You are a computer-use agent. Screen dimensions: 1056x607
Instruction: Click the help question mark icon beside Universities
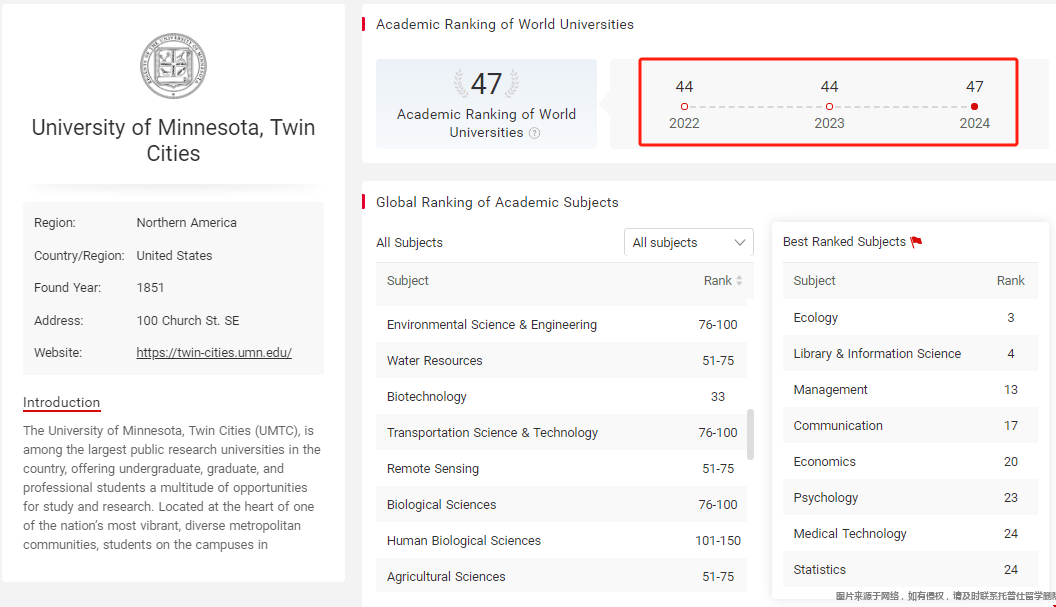click(x=535, y=133)
